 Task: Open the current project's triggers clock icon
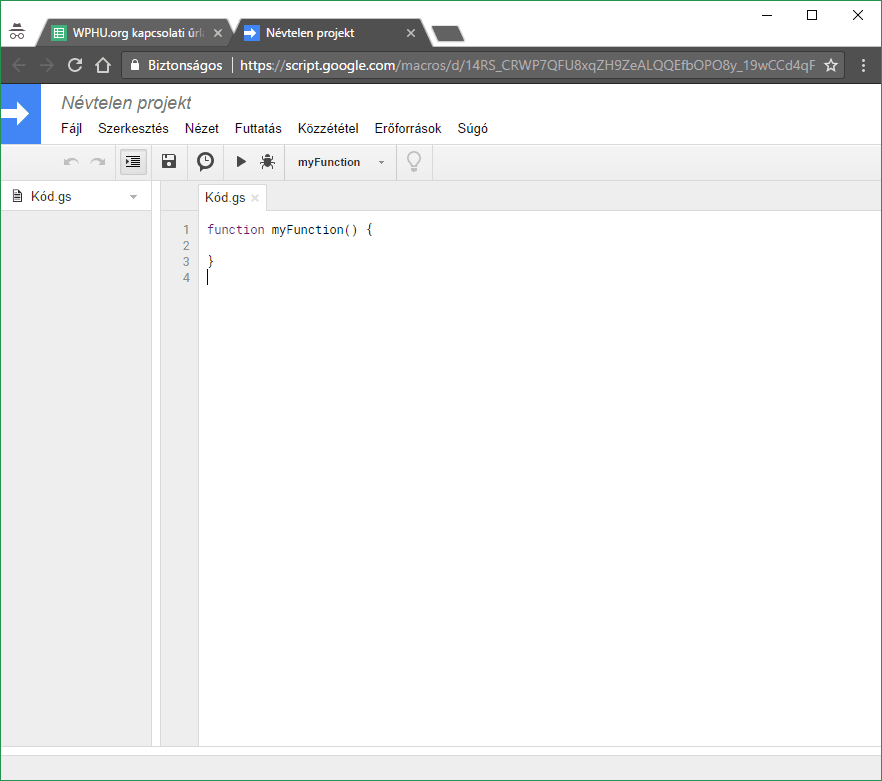click(x=205, y=162)
